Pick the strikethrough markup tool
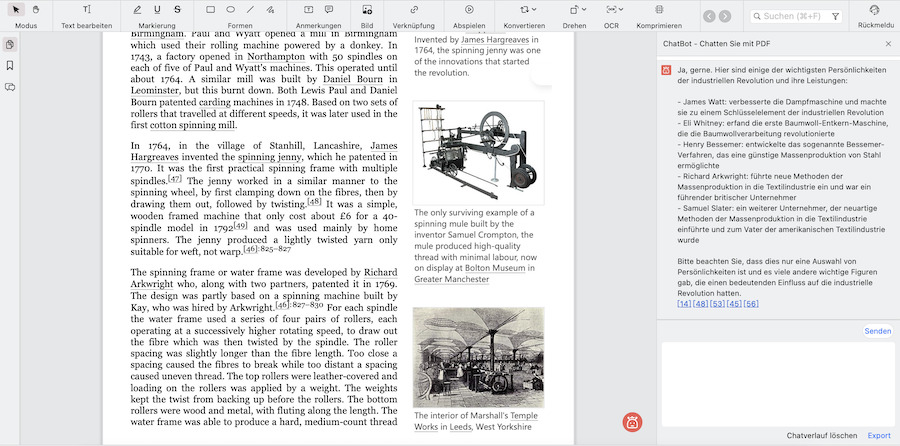The height and width of the screenshot is (446, 900). coord(177,9)
